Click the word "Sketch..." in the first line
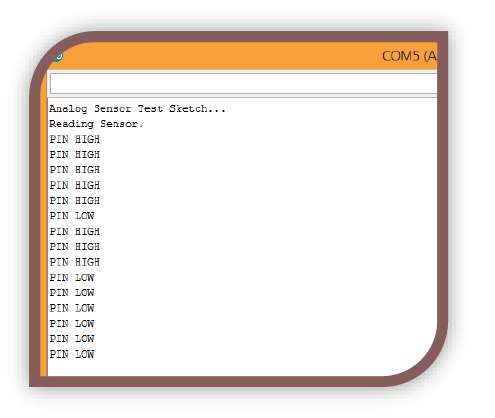This screenshot has height=418, width=495. tap(197, 109)
